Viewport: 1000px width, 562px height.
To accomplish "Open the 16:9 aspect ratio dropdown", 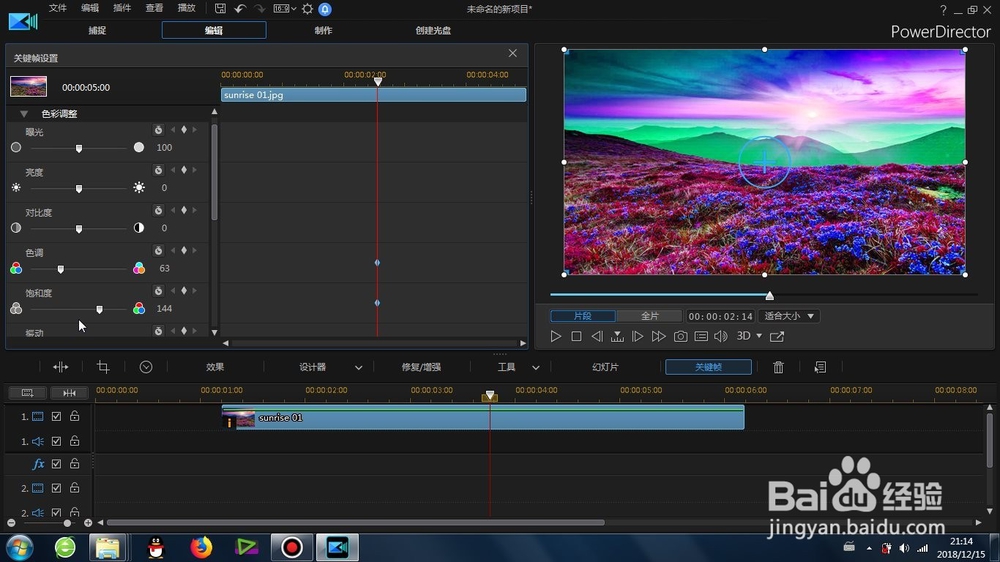I will (x=284, y=9).
